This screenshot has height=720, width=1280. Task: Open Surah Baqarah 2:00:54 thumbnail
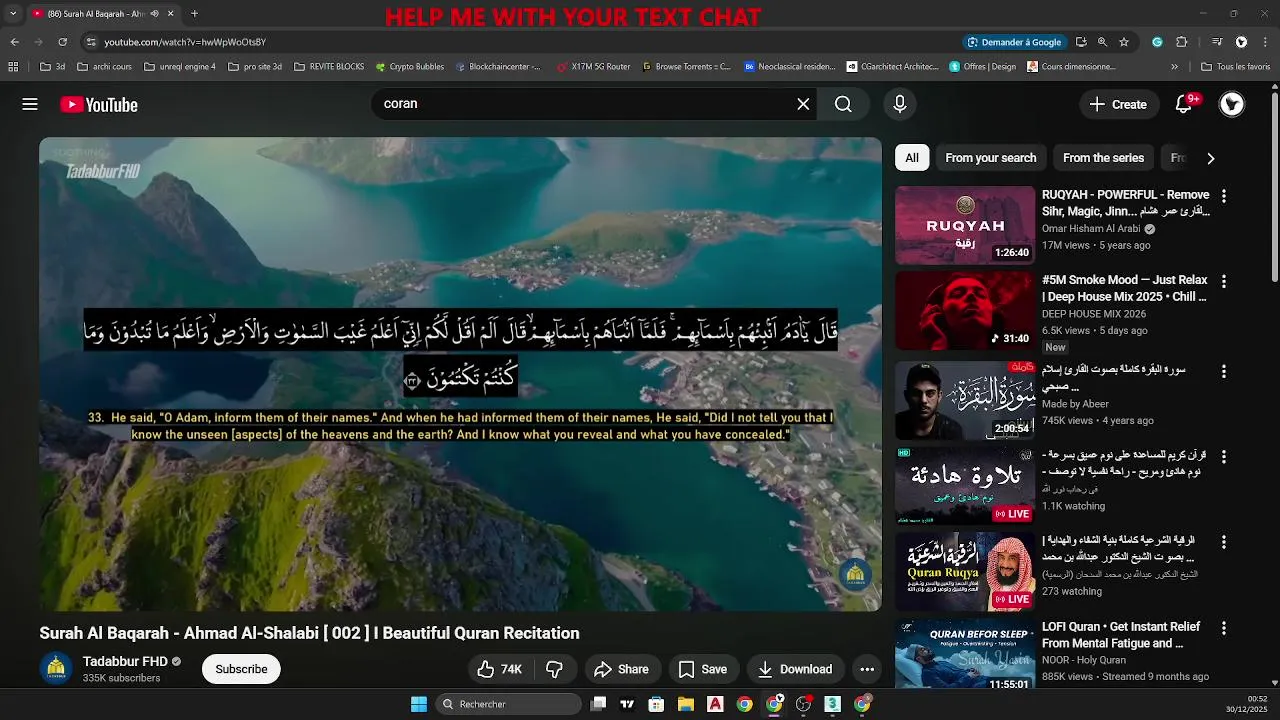point(965,400)
